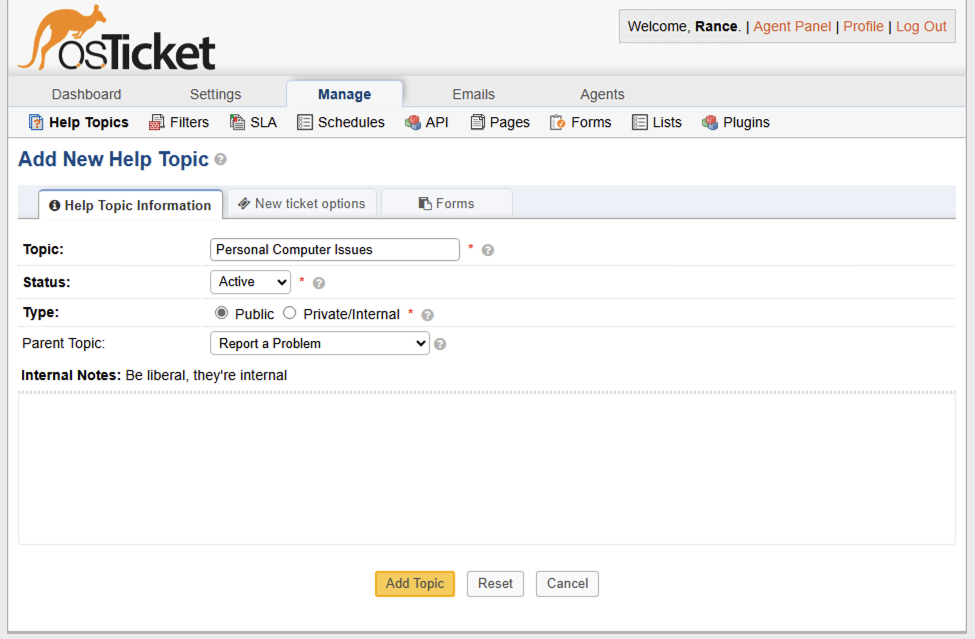Image resolution: width=975 pixels, height=639 pixels.
Task: Select the Public type radio button
Action: (x=221, y=313)
